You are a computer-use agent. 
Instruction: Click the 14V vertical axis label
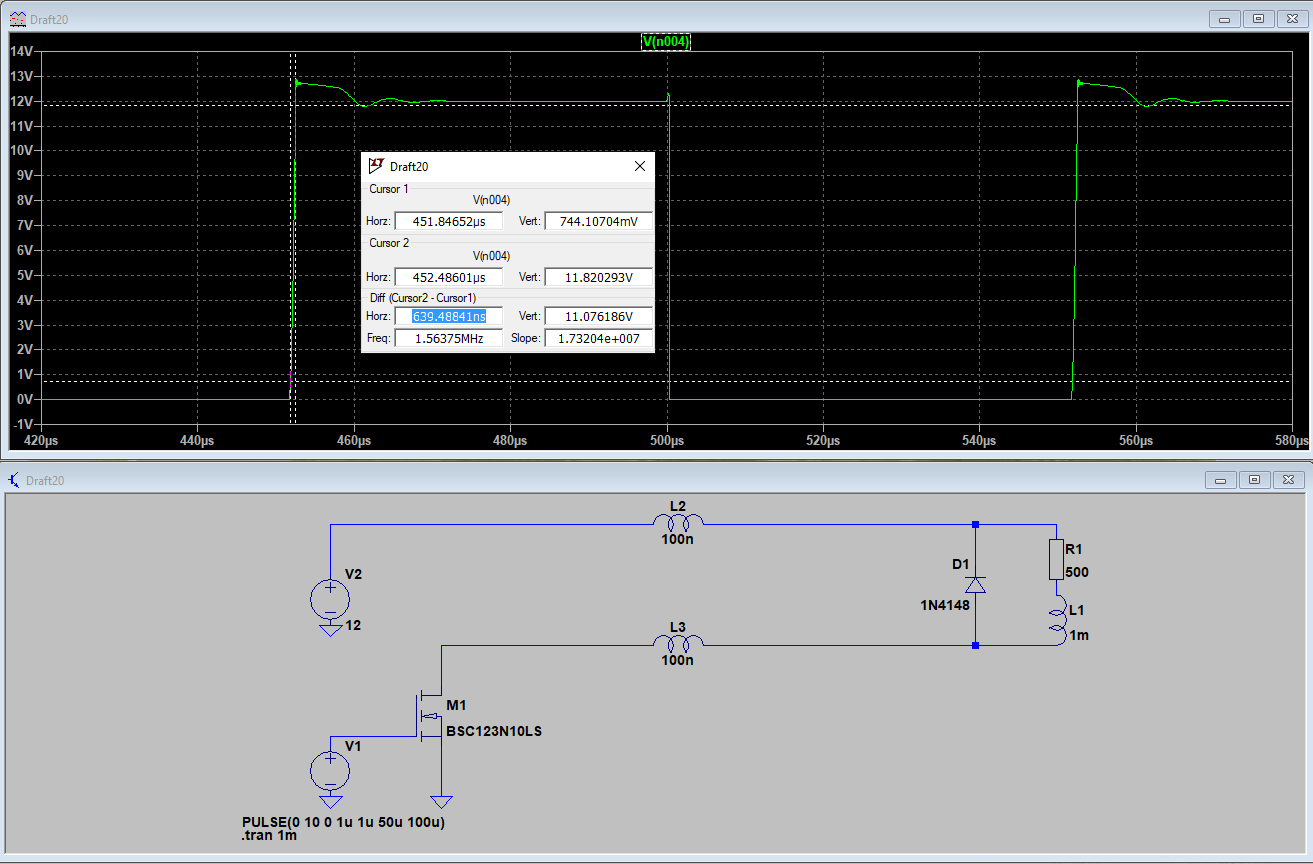tap(22, 51)
